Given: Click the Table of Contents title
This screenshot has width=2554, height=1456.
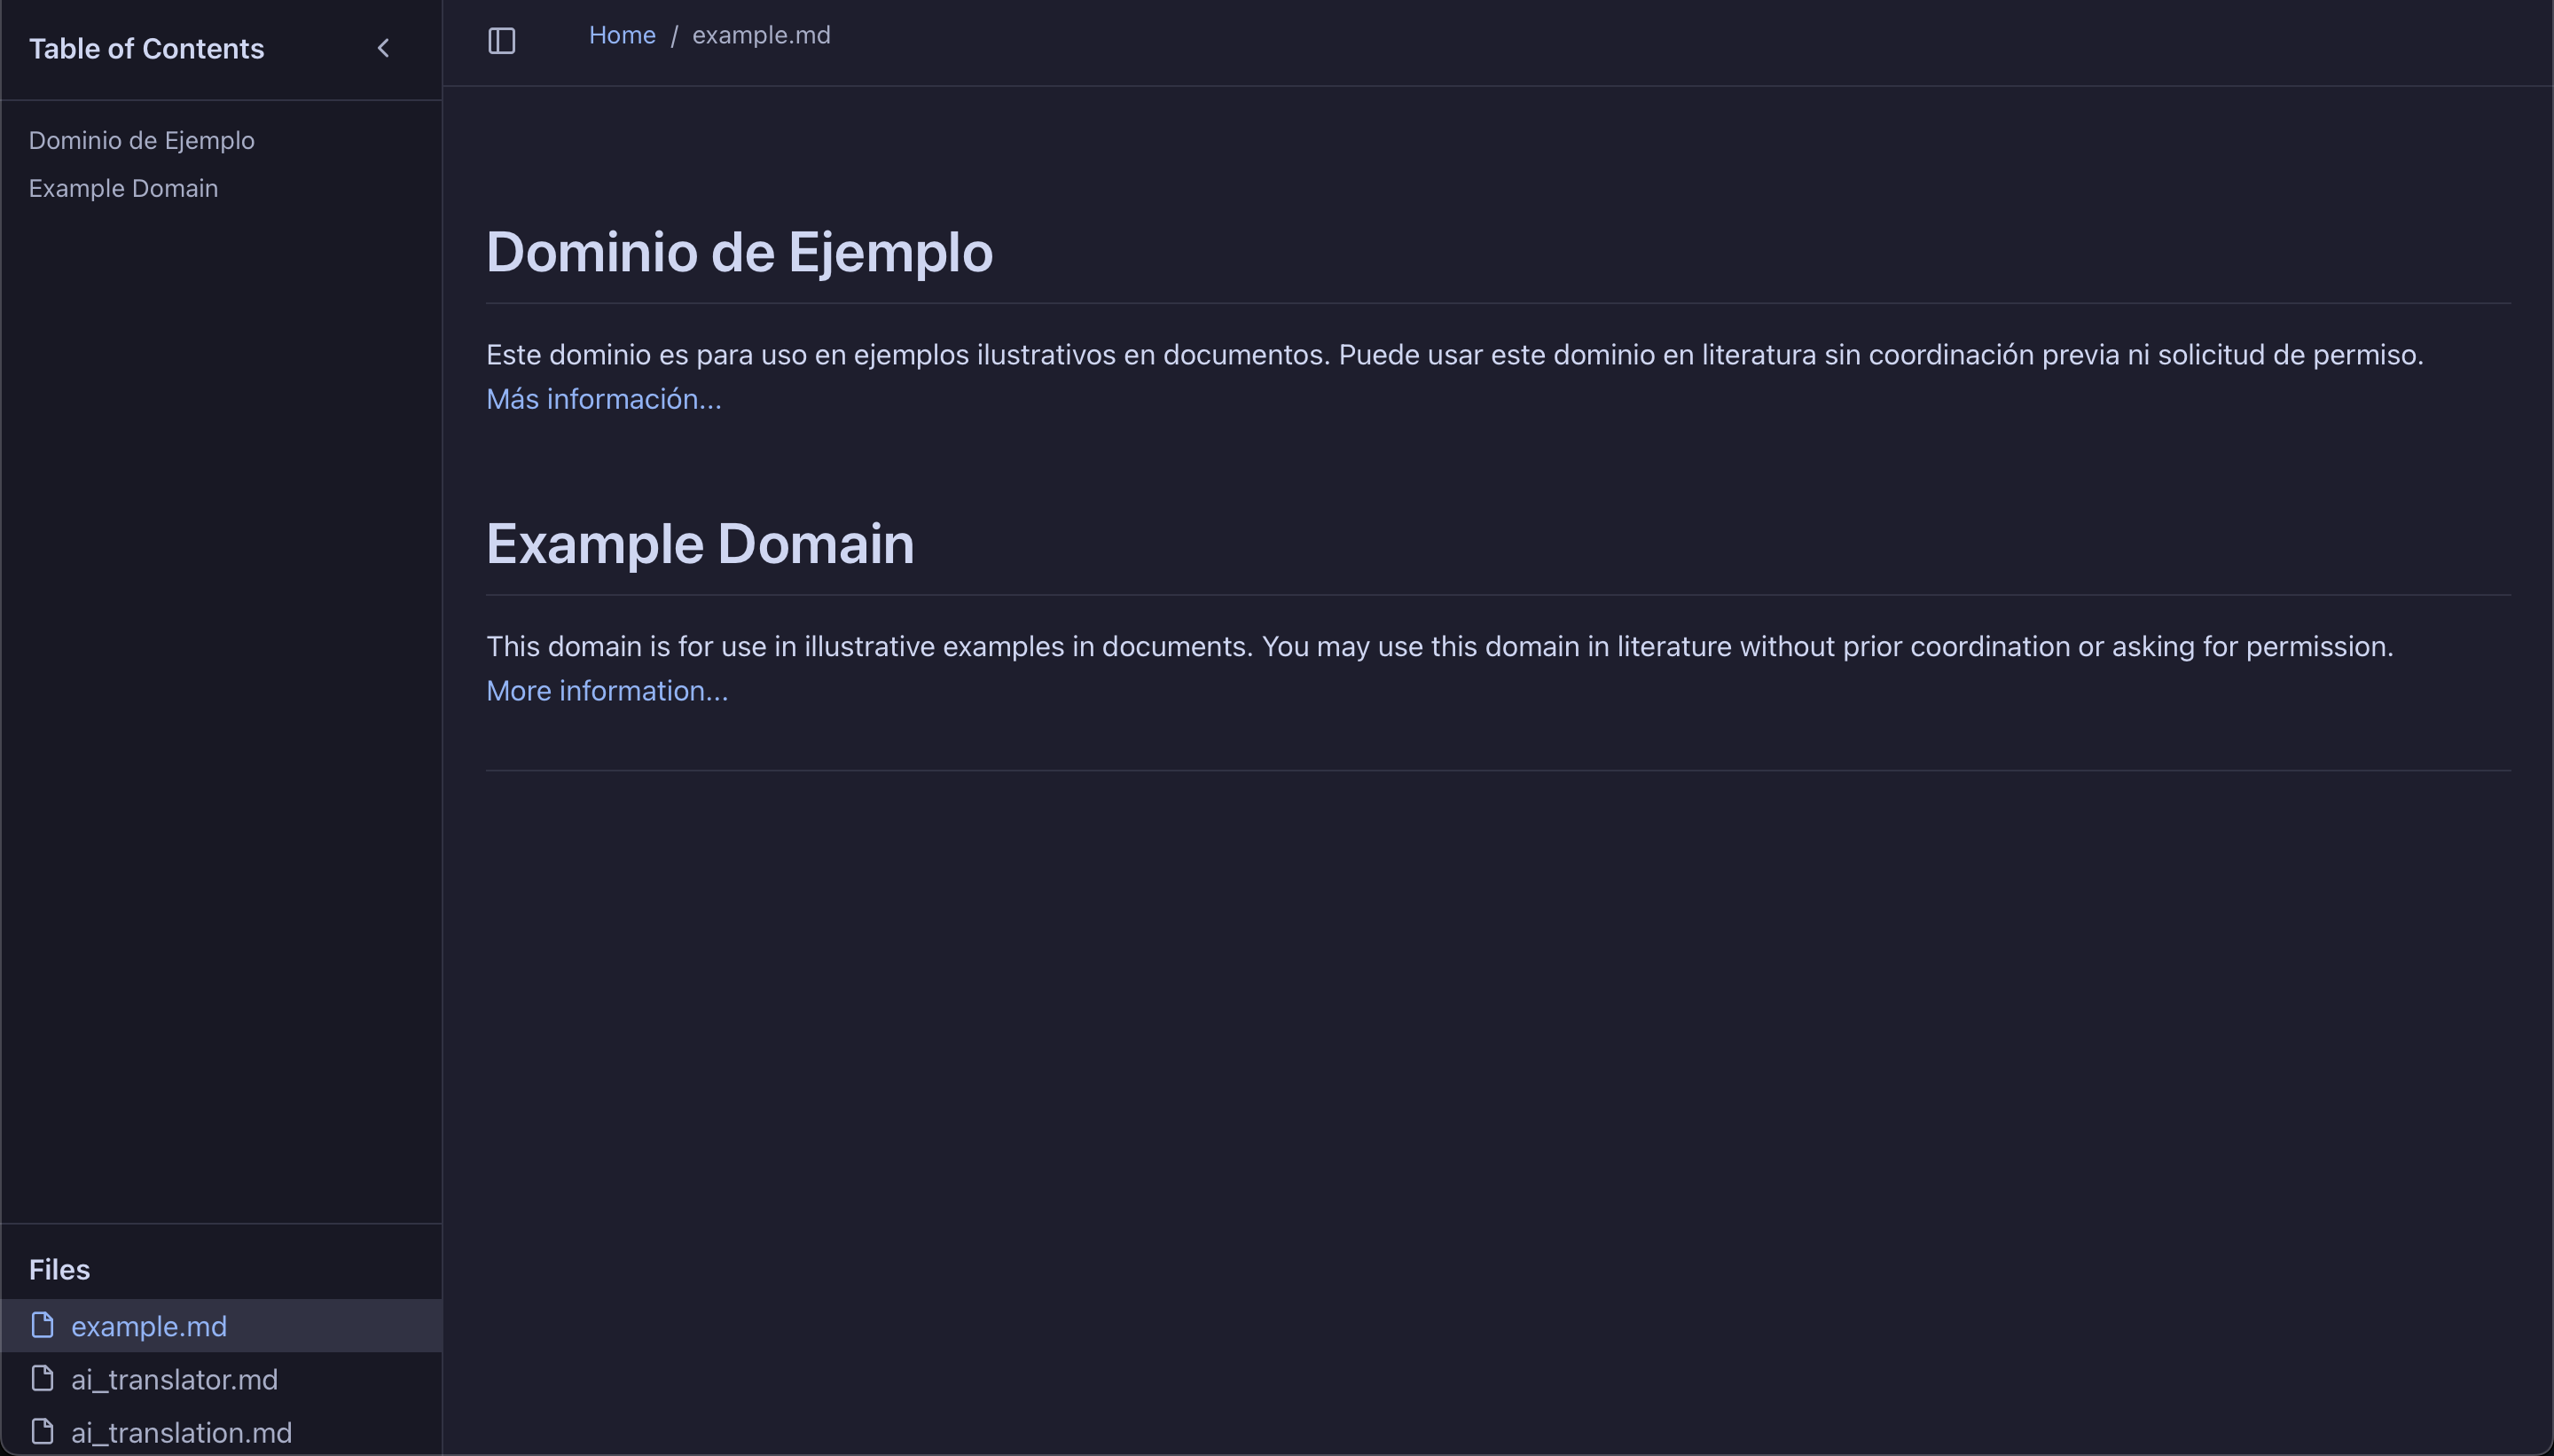Looking at the screenshot, I should [146, 48].
